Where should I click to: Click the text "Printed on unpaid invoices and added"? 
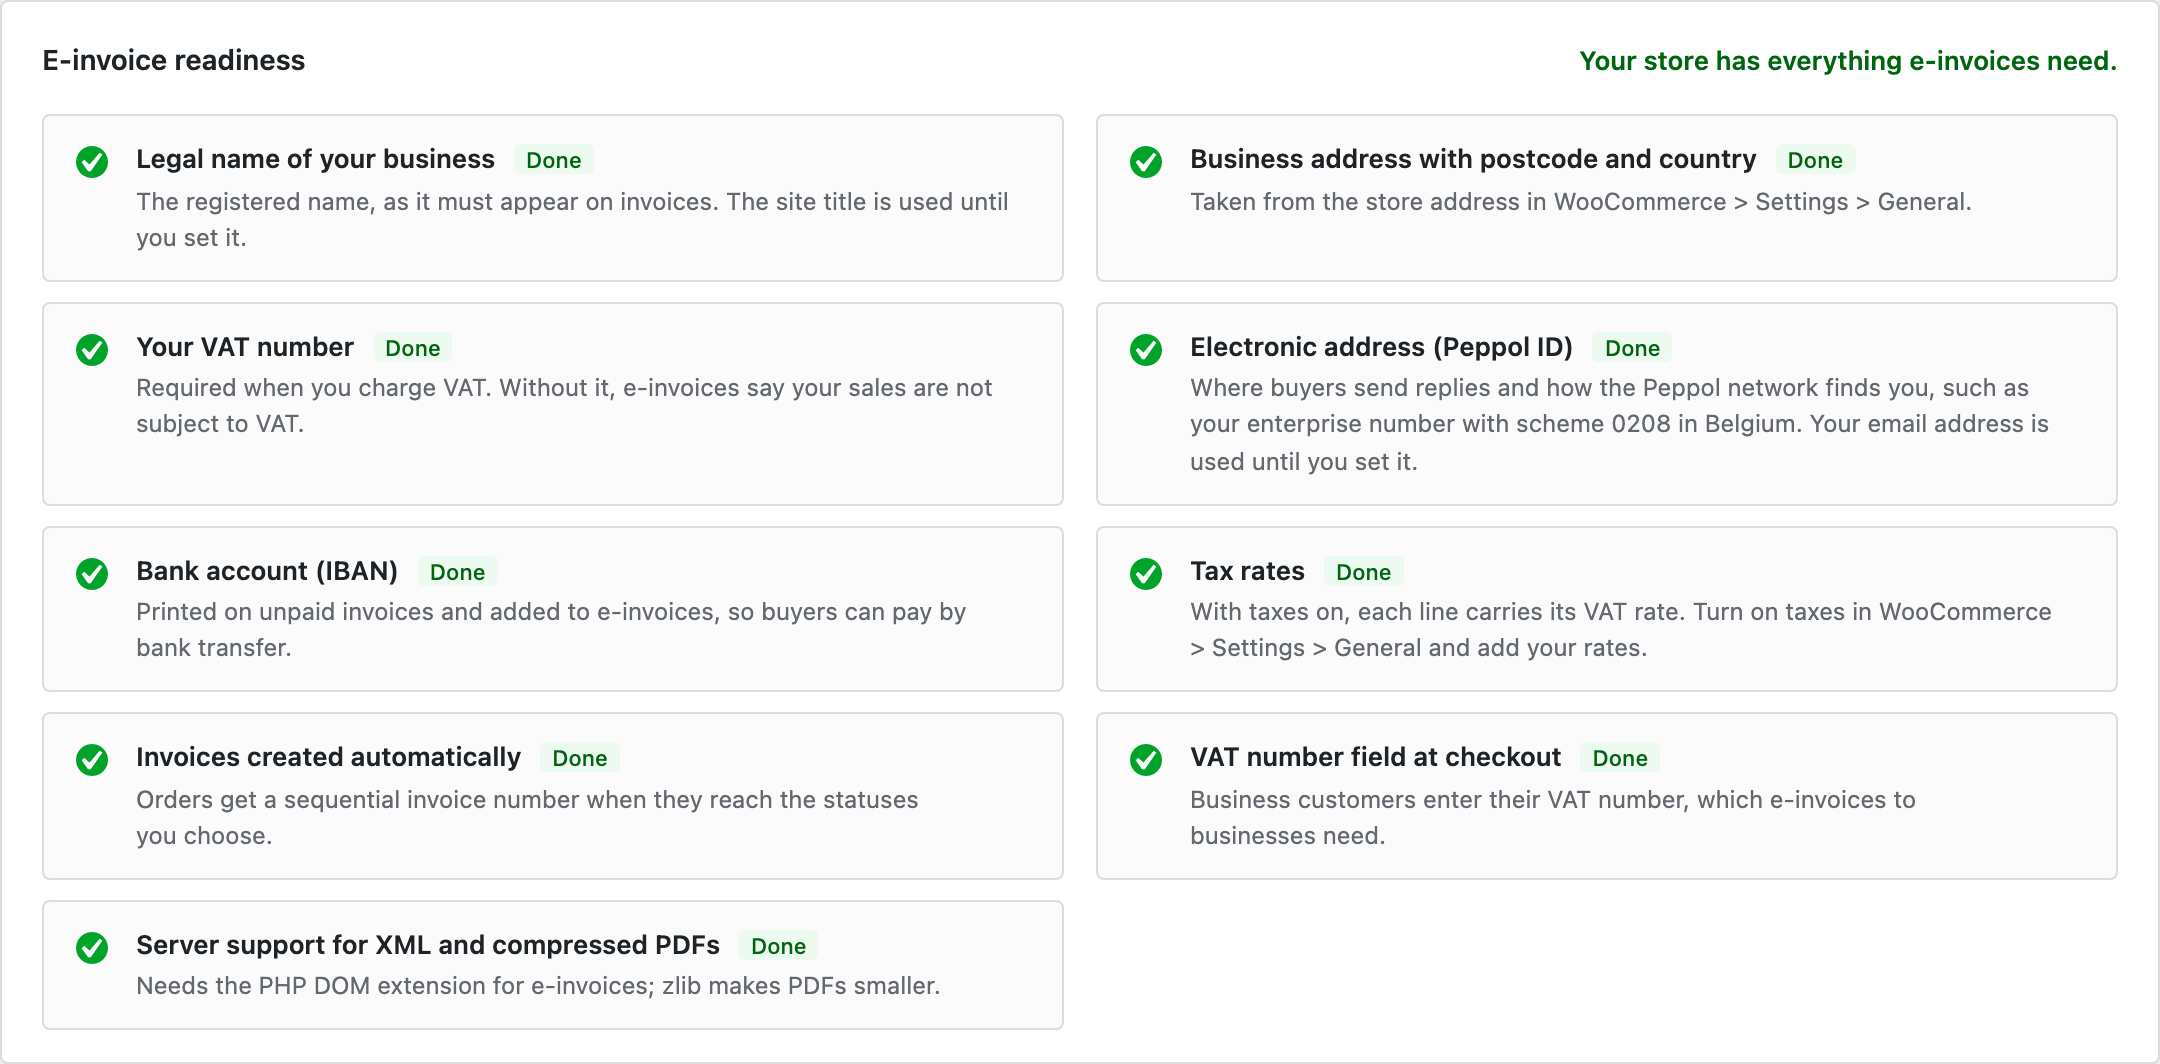click(551, 630)
